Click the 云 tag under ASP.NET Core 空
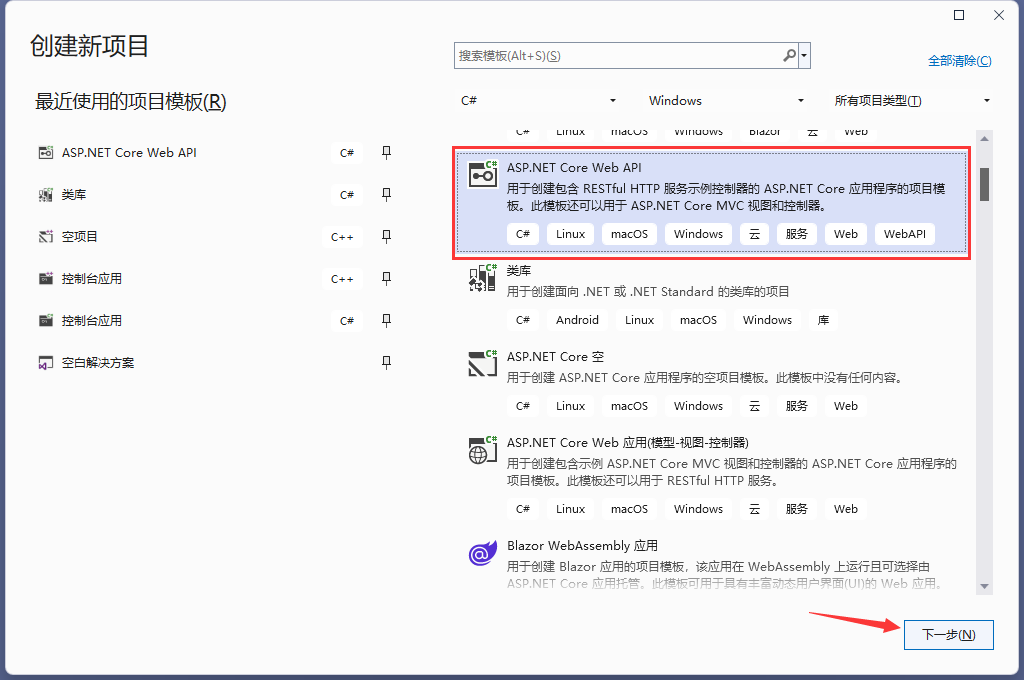This screenshot has width=1024, height=680. click(754, 406)
